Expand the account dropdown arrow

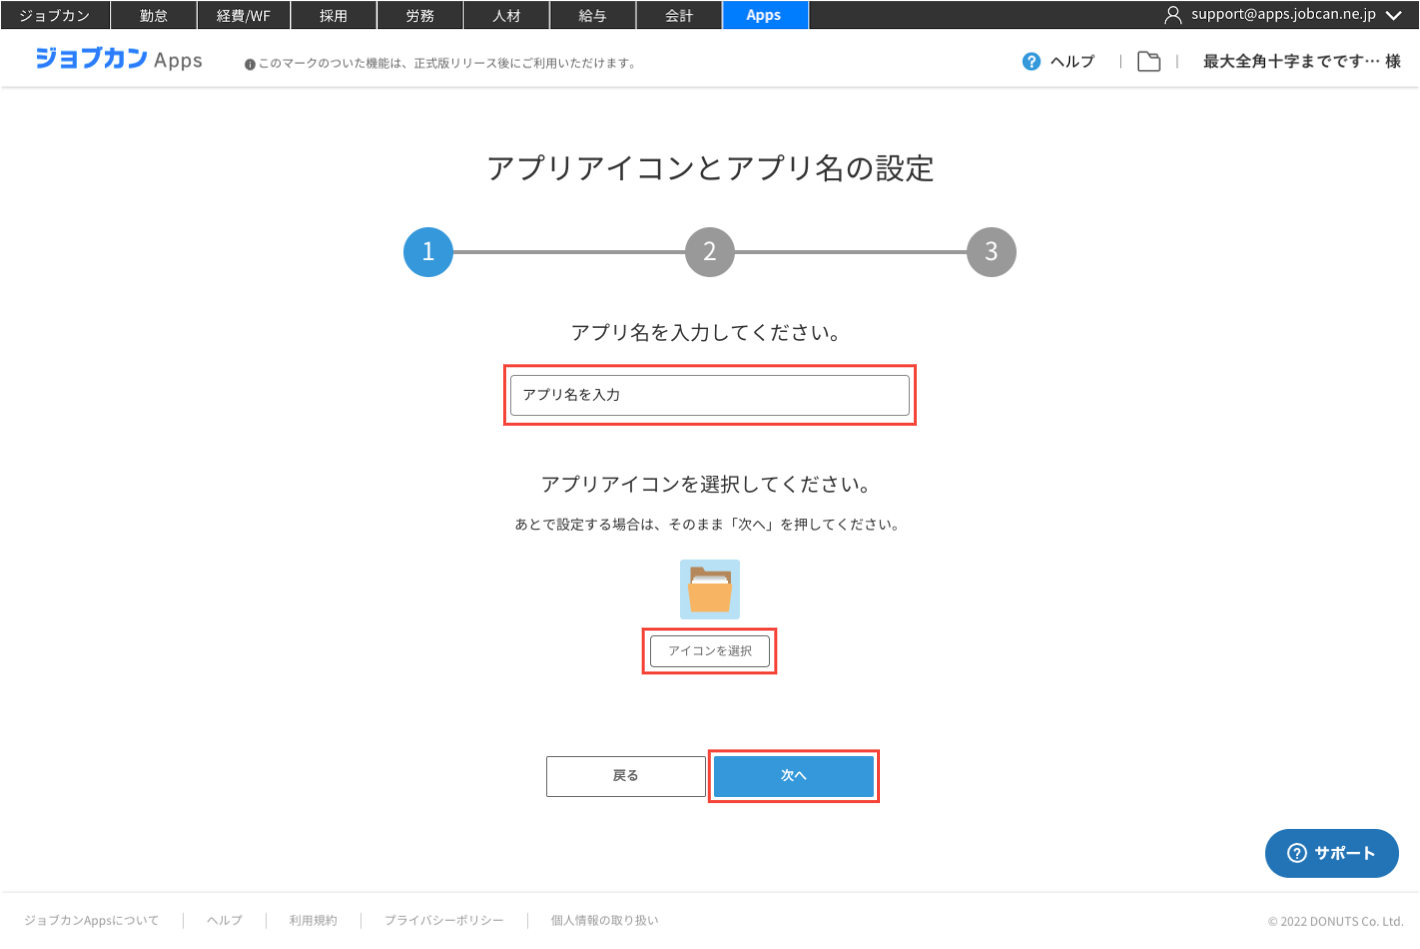(1394, 15)
